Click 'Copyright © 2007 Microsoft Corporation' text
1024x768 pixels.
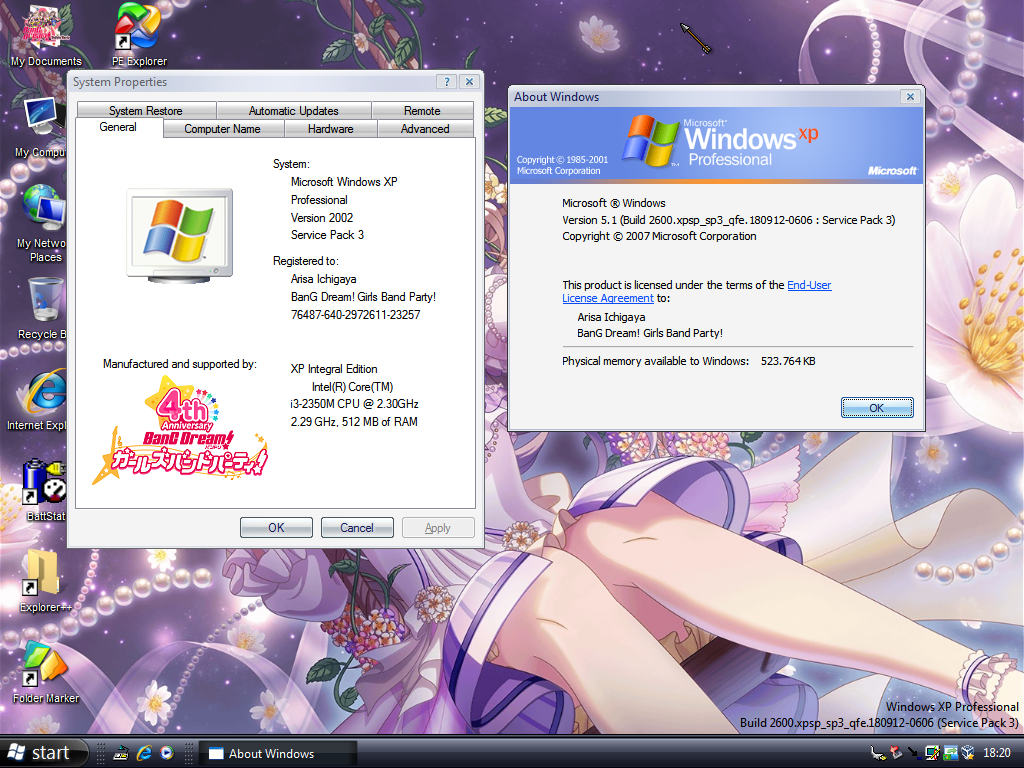pos(659,236)
